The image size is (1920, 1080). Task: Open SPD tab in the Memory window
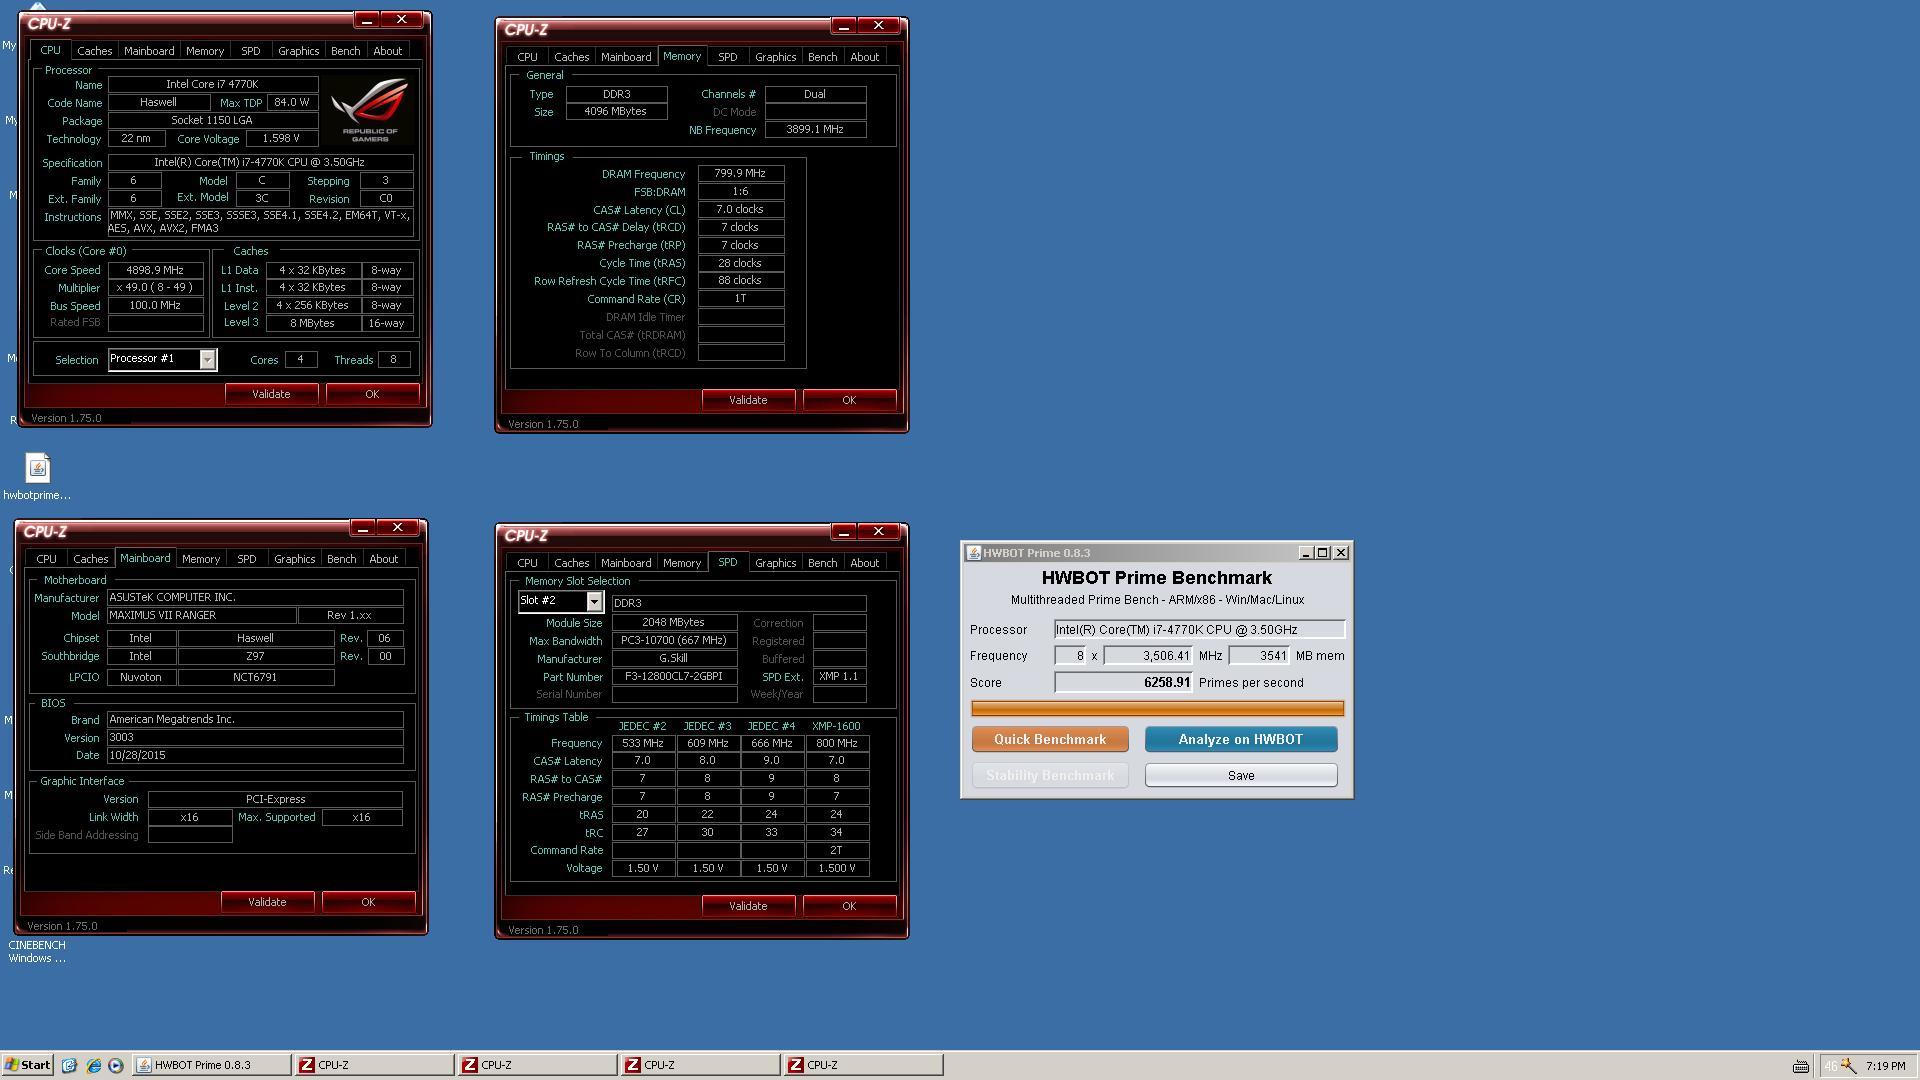pos(727,57)
